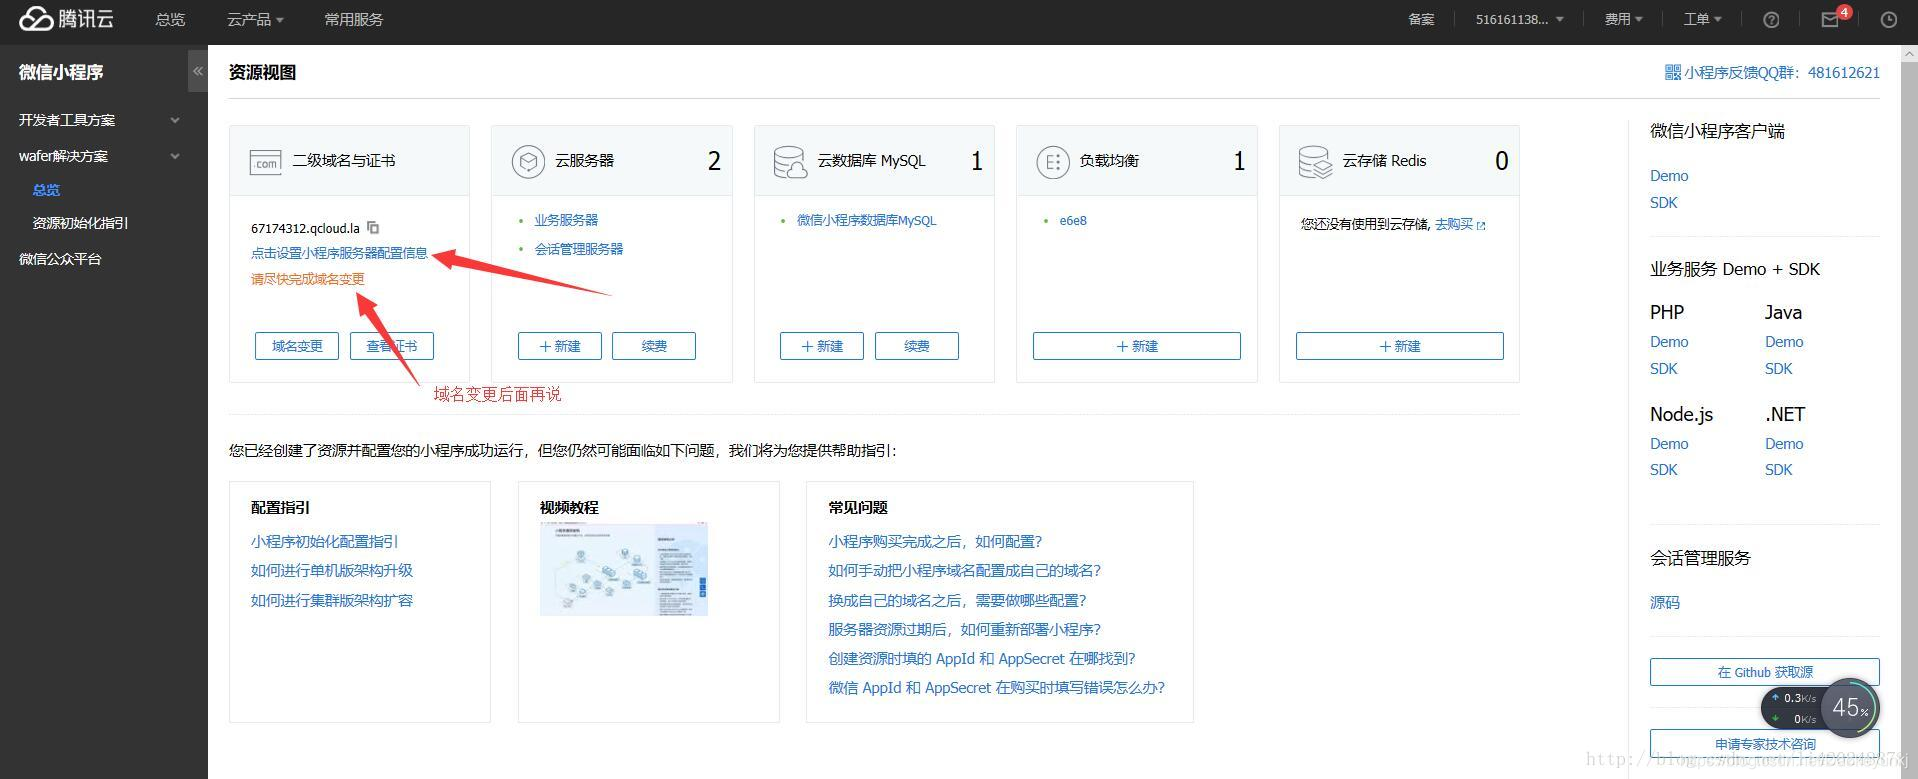Click 申请专家技术咨询 button
This screenshot has height=779, width=1918.
(1765, 744)
